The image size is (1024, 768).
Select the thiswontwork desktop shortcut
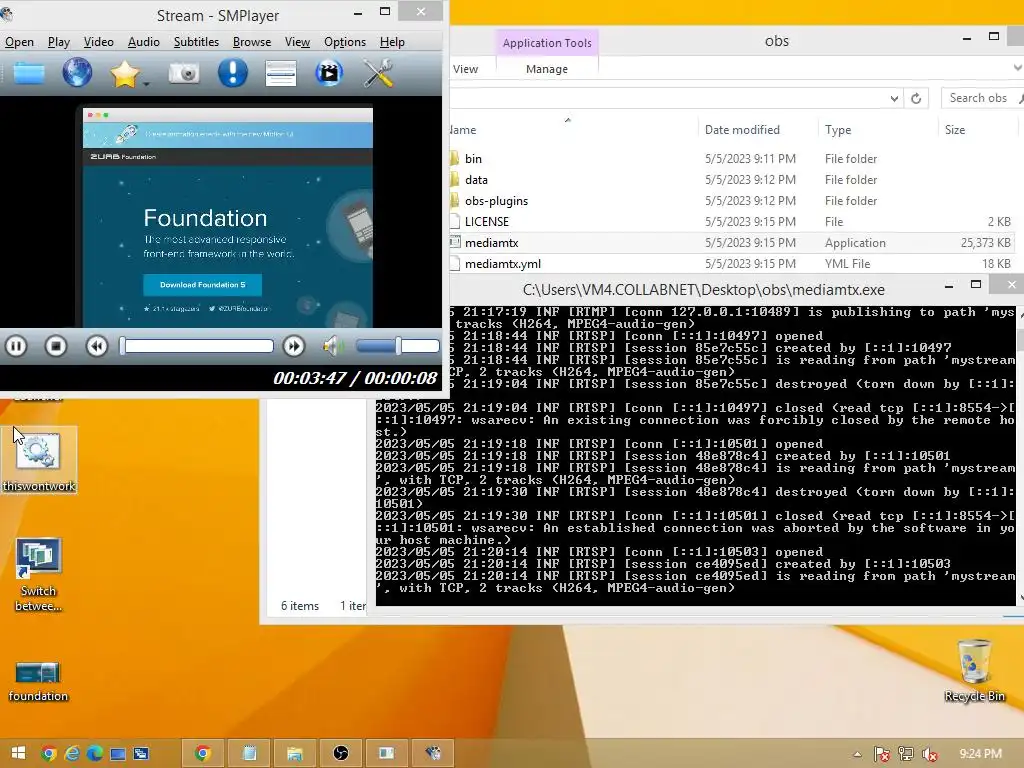39,460
